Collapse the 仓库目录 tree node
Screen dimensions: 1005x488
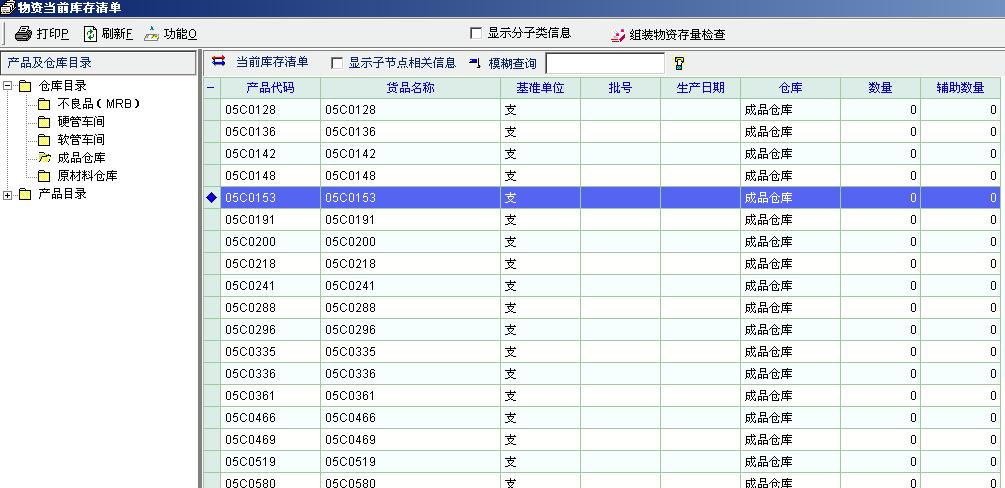click(x=8, y=86)
